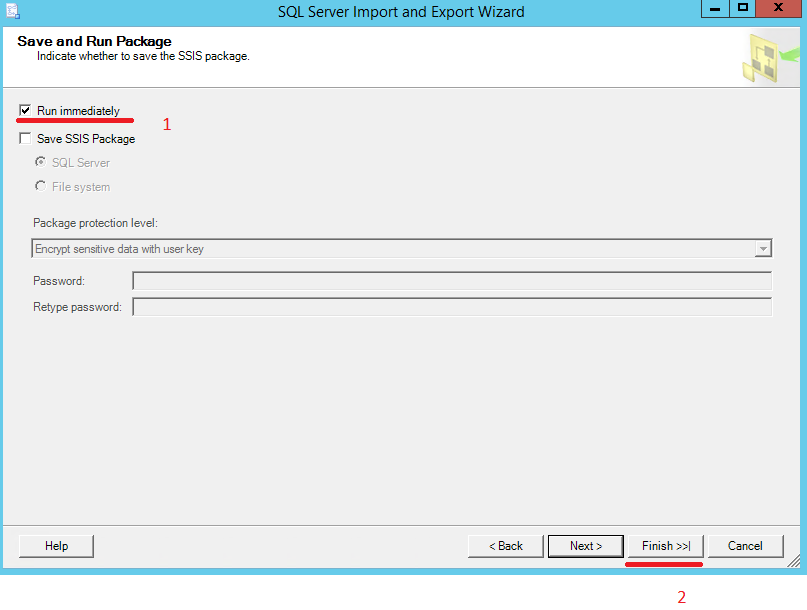Click the dropdown arrow next to encryption setting

[x=763, y=248]
